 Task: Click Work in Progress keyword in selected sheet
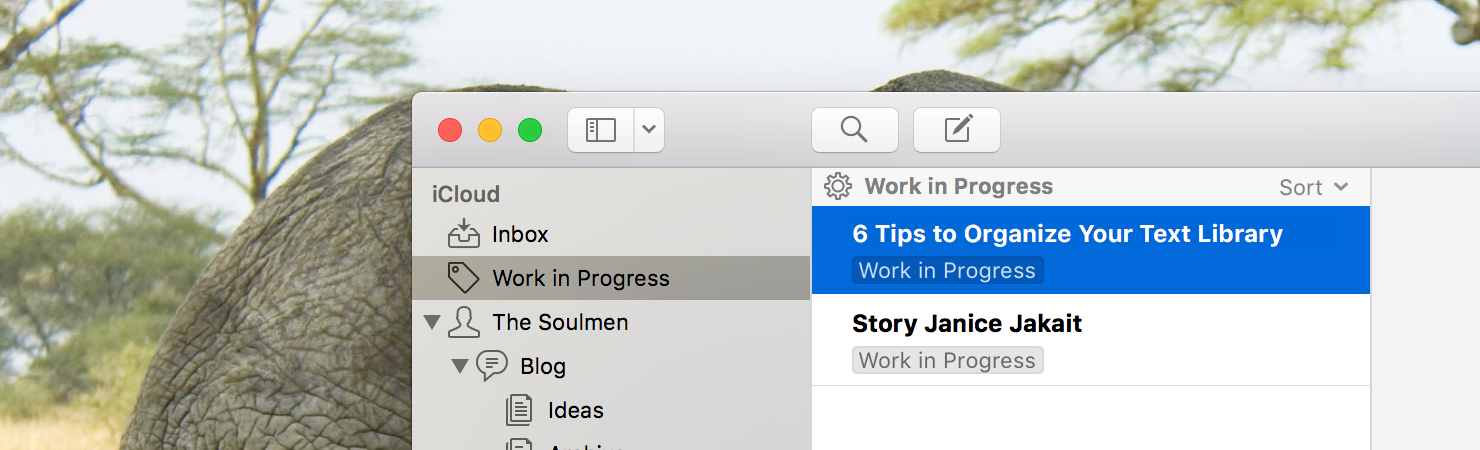pyautogui.click(x=947, y=270)
